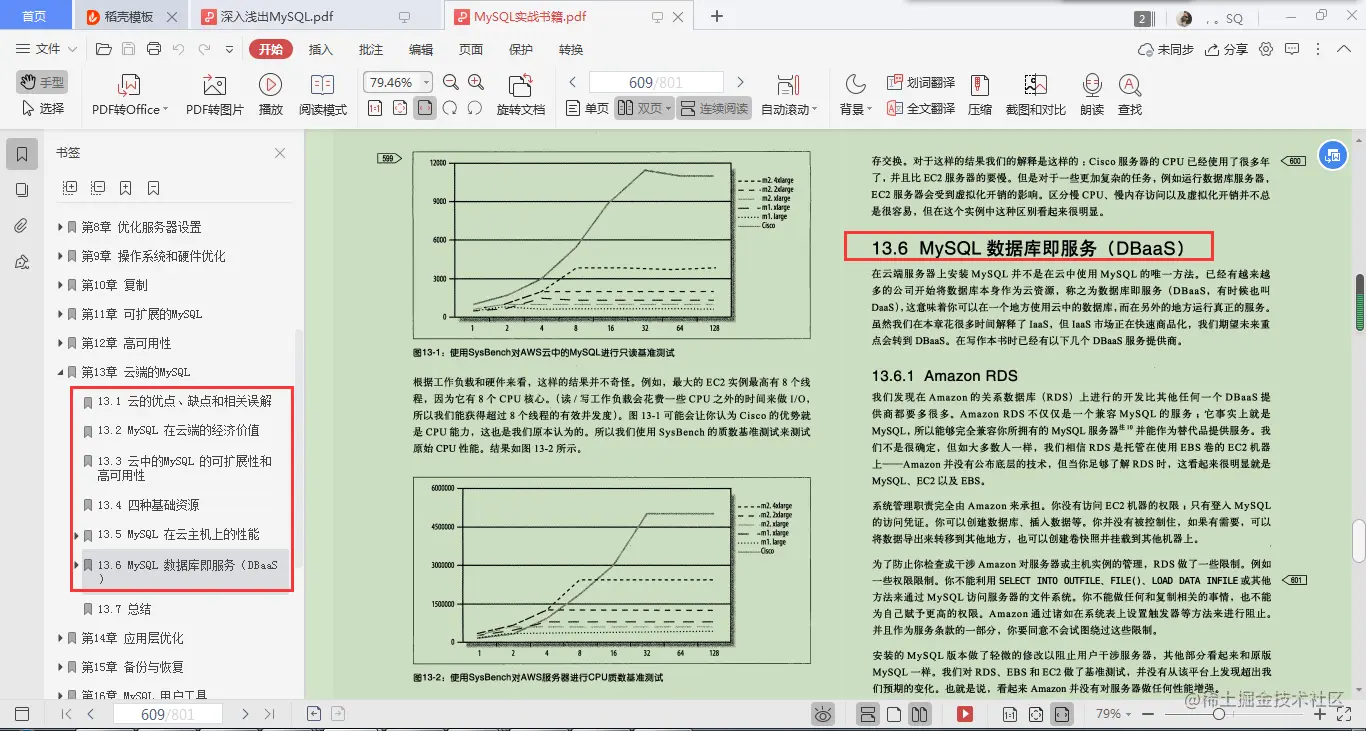The height and width of the screenshot is (731, 1366).
Task: Open the 批注 ribbon tab
Action: (x=371, y=49)
